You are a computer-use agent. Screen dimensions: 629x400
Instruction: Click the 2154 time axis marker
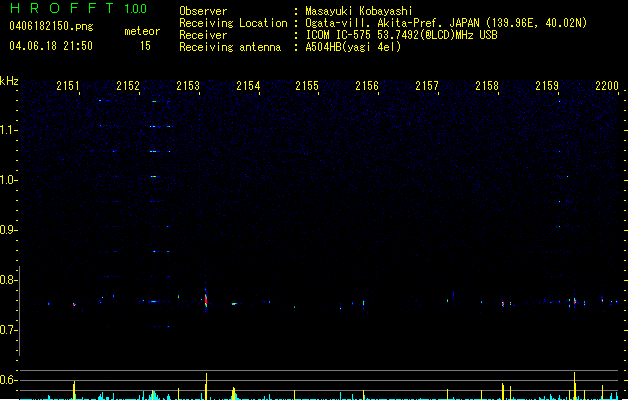248,86
